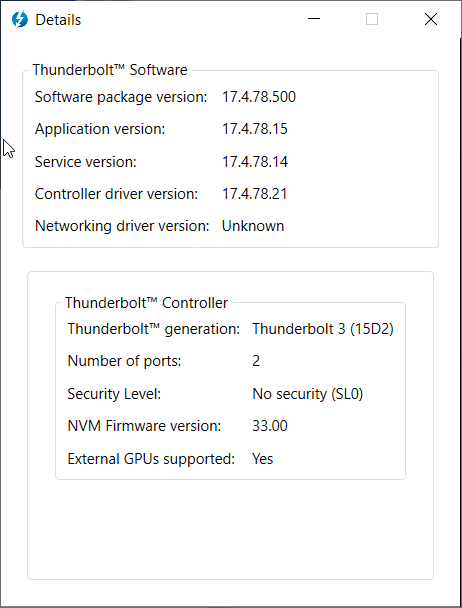
Task: Click the Networking driver version Unknown value
Action: pos(253,226)
